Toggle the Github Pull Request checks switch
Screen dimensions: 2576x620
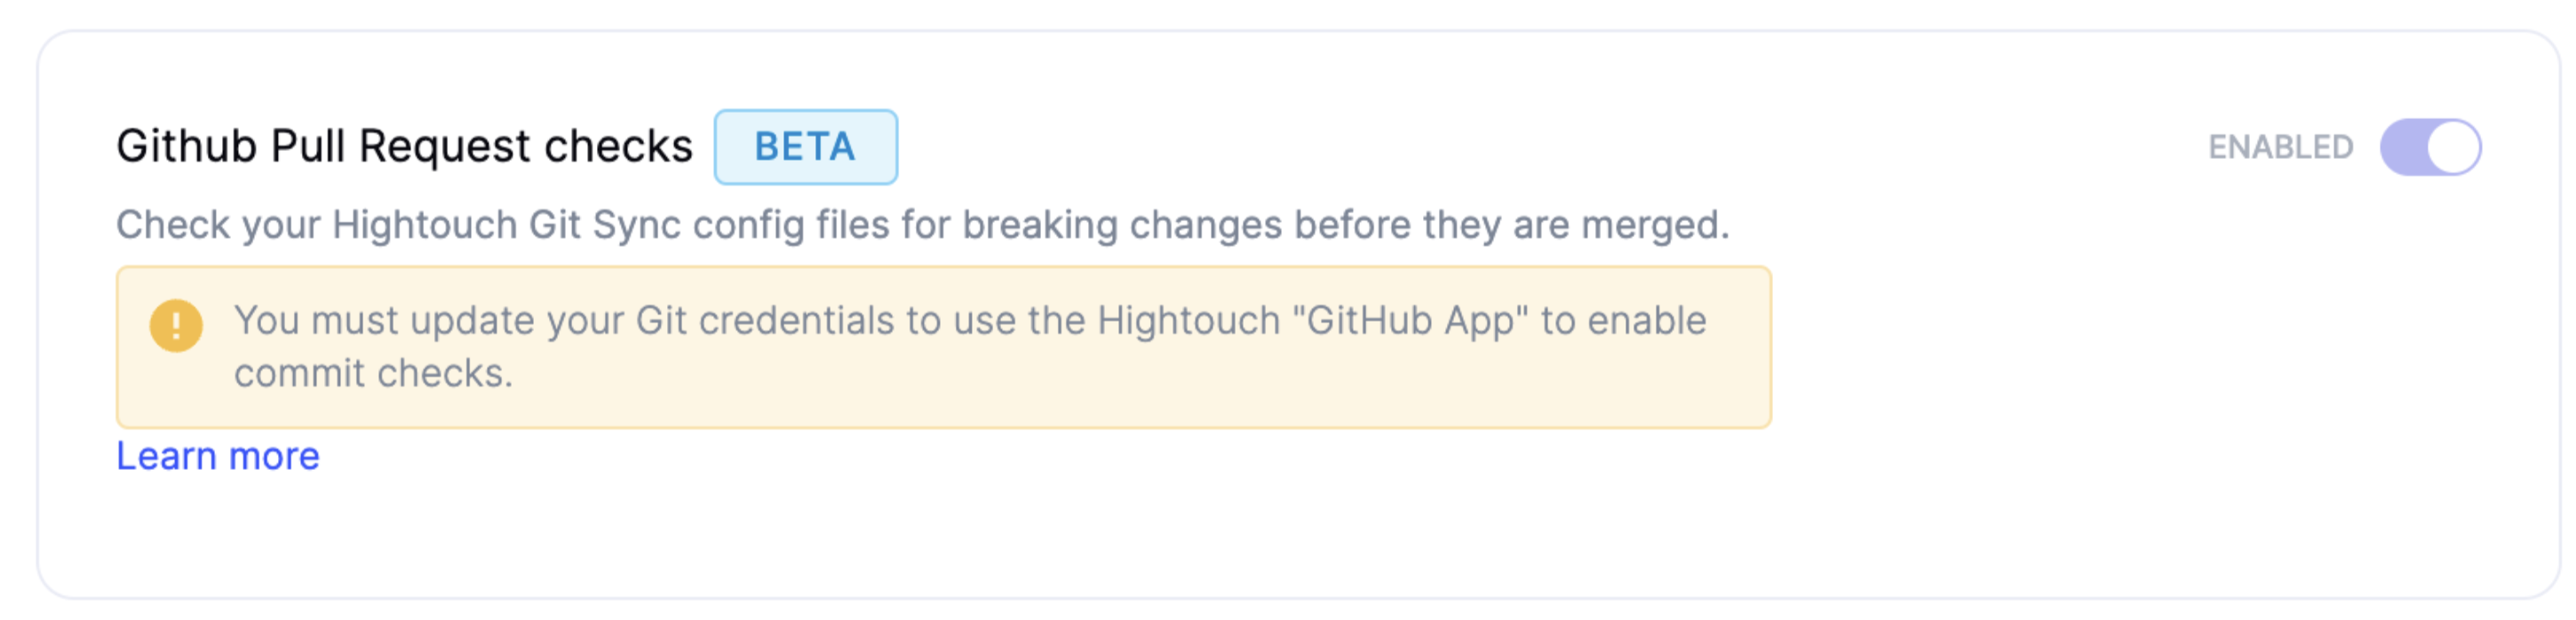(2430, 147)
